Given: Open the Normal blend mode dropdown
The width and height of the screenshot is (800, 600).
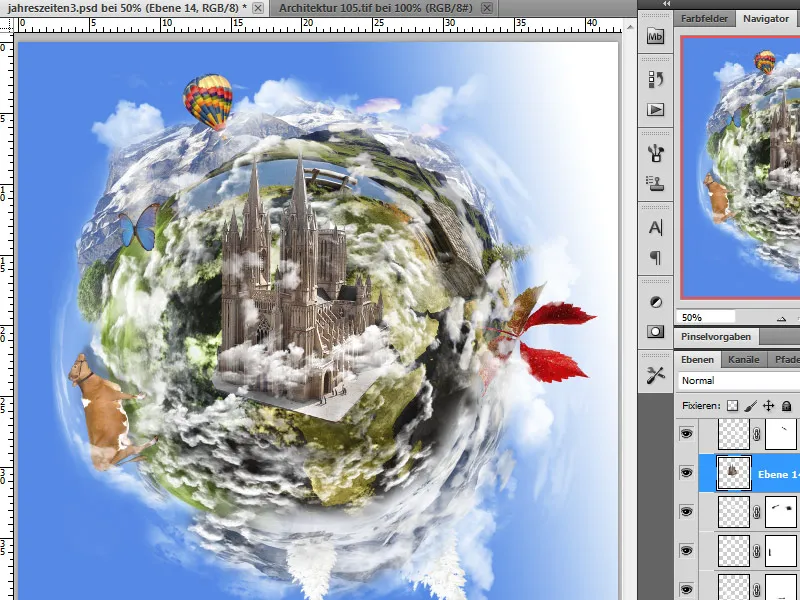Looking at the screenshot, I should coord(739,381).
